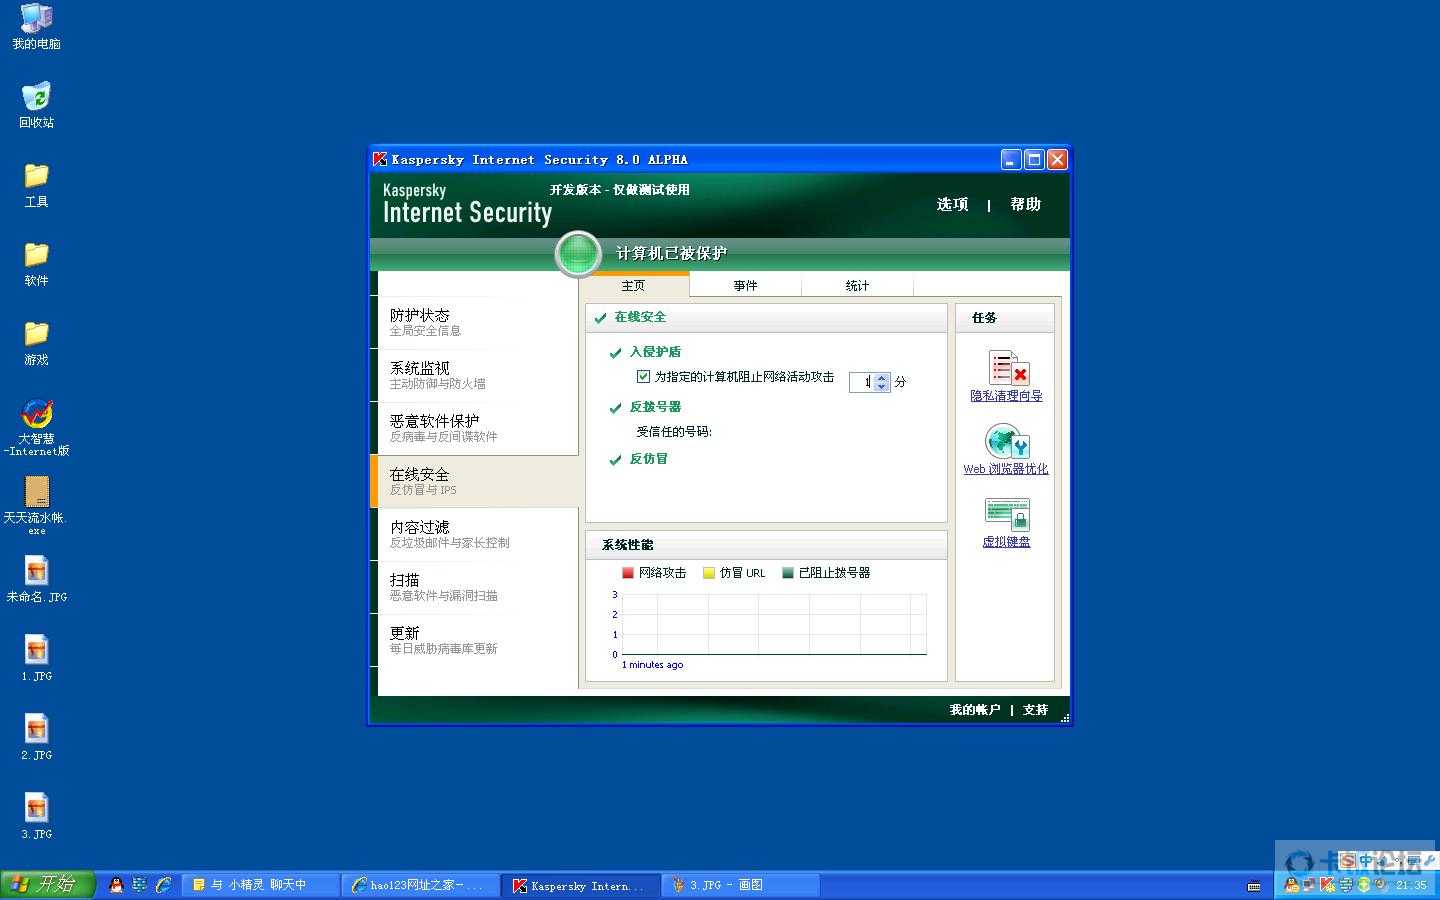1440x900 pixels.
Task: Click the Kaspersky title bar logo icon
Action: (x=380, y=159)
